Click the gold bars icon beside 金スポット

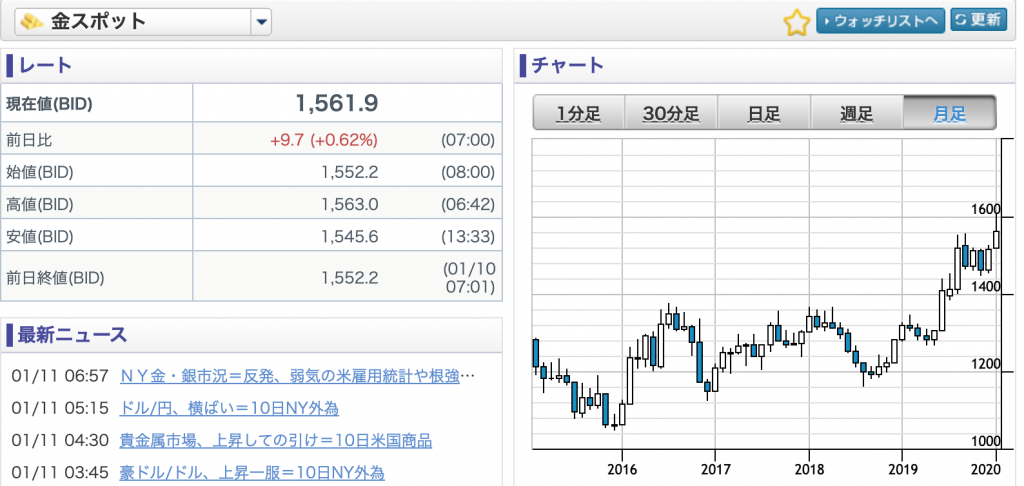32,22
